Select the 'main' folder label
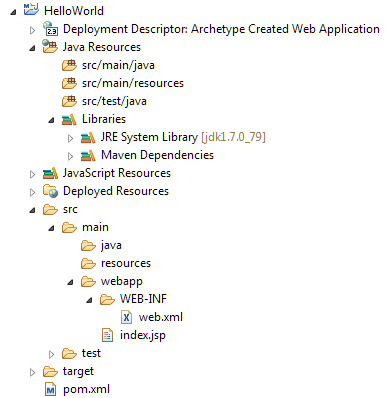 click(x=95, y=227)
